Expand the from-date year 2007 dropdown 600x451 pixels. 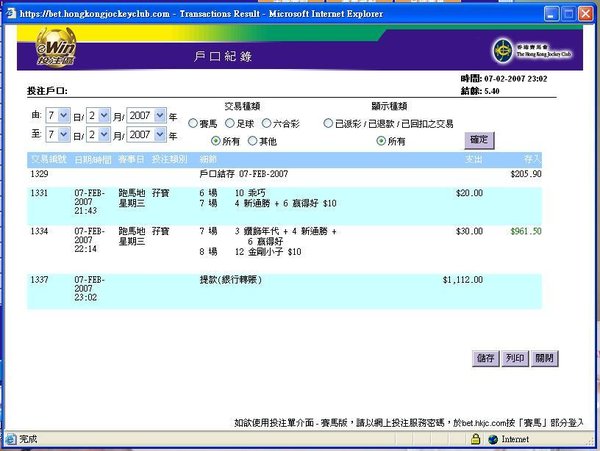147,115
